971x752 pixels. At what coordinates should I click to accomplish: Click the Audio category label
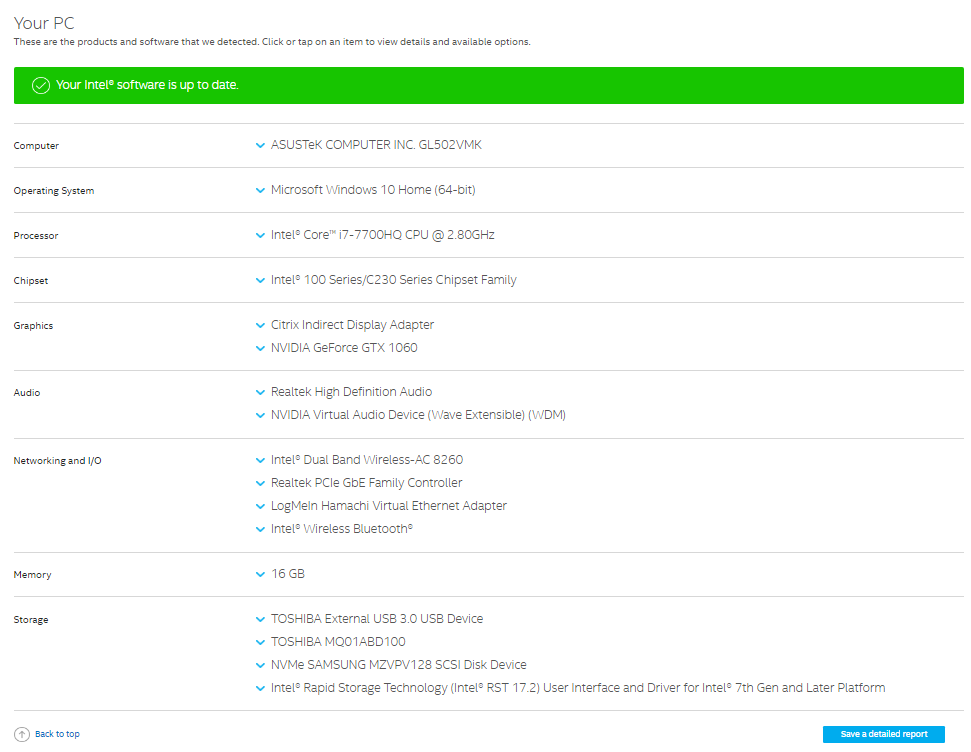tap(27, 393)
